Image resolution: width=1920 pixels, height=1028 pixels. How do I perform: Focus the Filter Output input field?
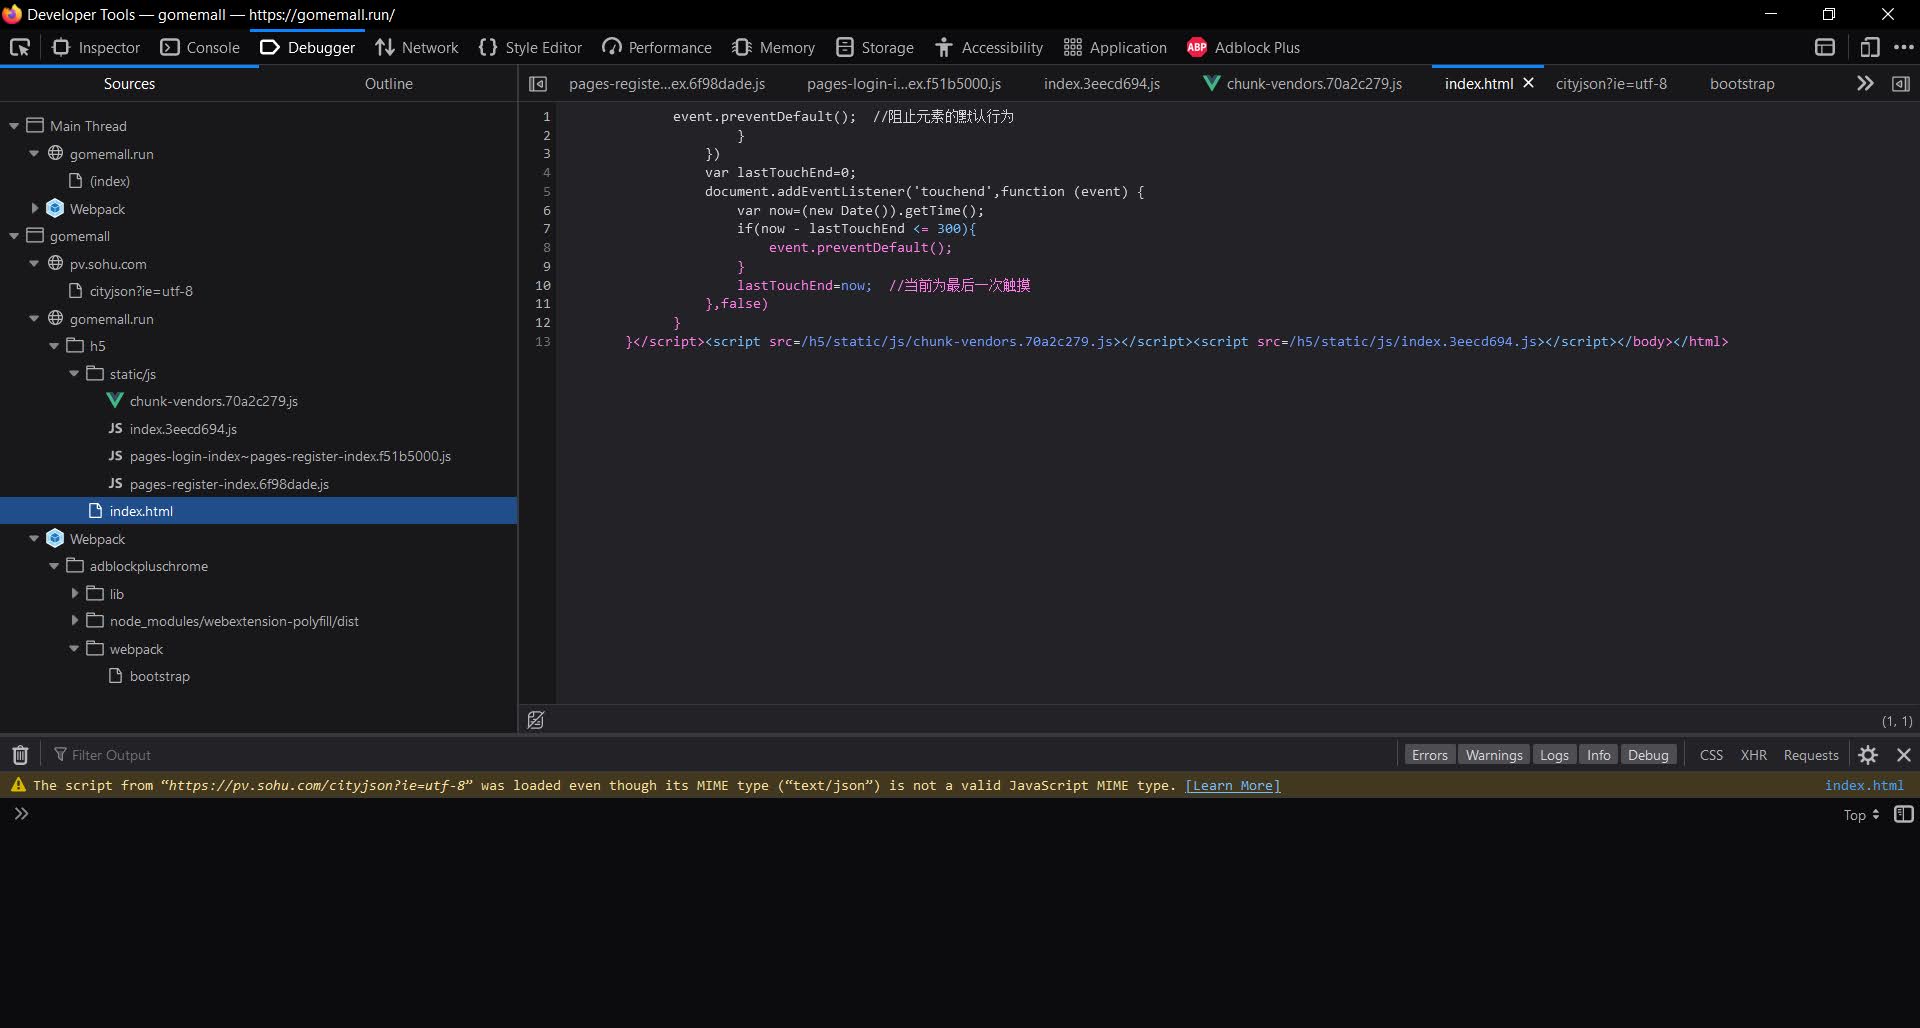(720, 755)
